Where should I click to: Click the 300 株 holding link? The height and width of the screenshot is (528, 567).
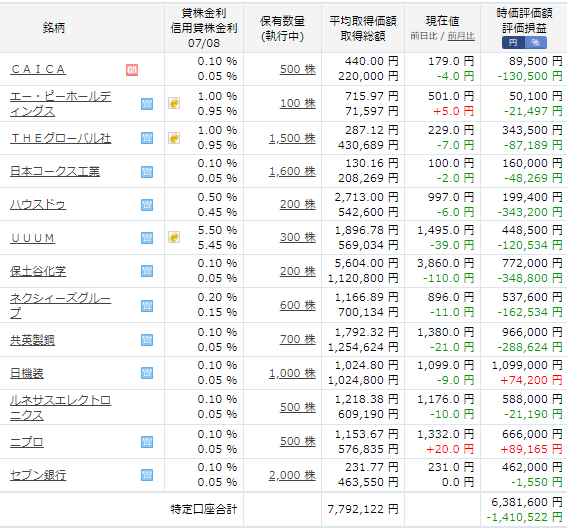click(298, 237)
